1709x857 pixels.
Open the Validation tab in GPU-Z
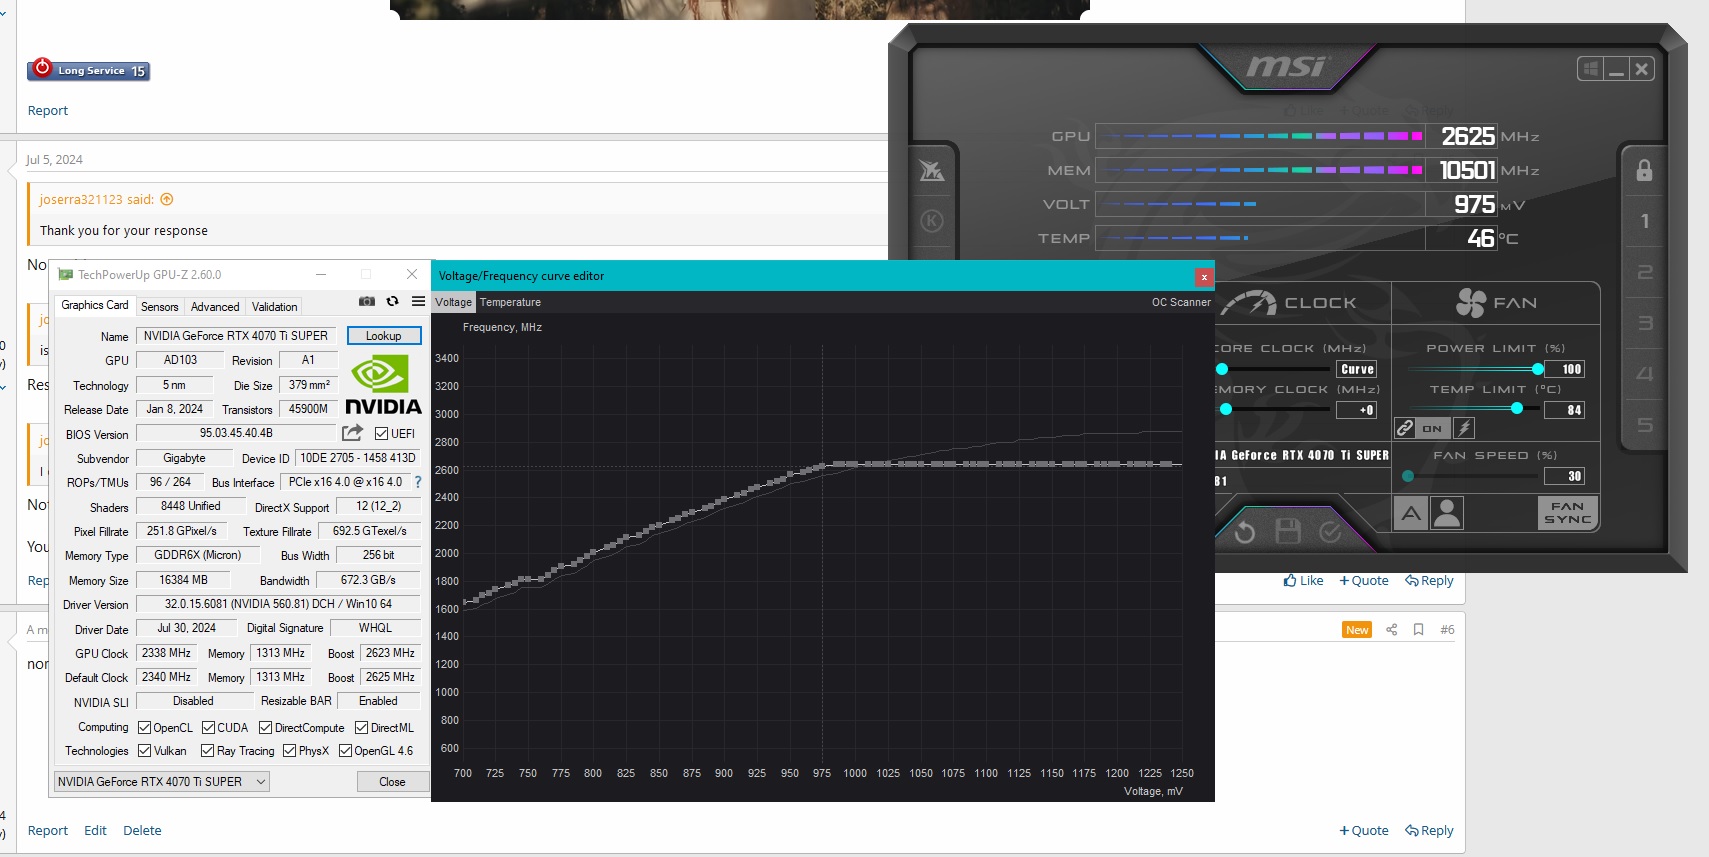(x=275, y=307)
